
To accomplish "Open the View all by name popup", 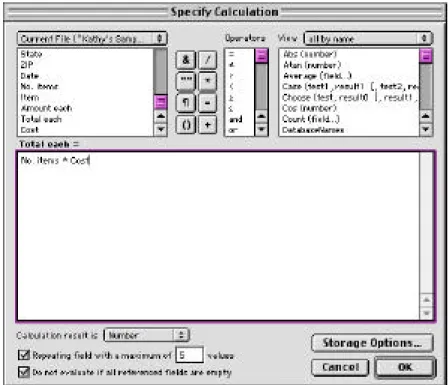I will (x=368, y=39).
